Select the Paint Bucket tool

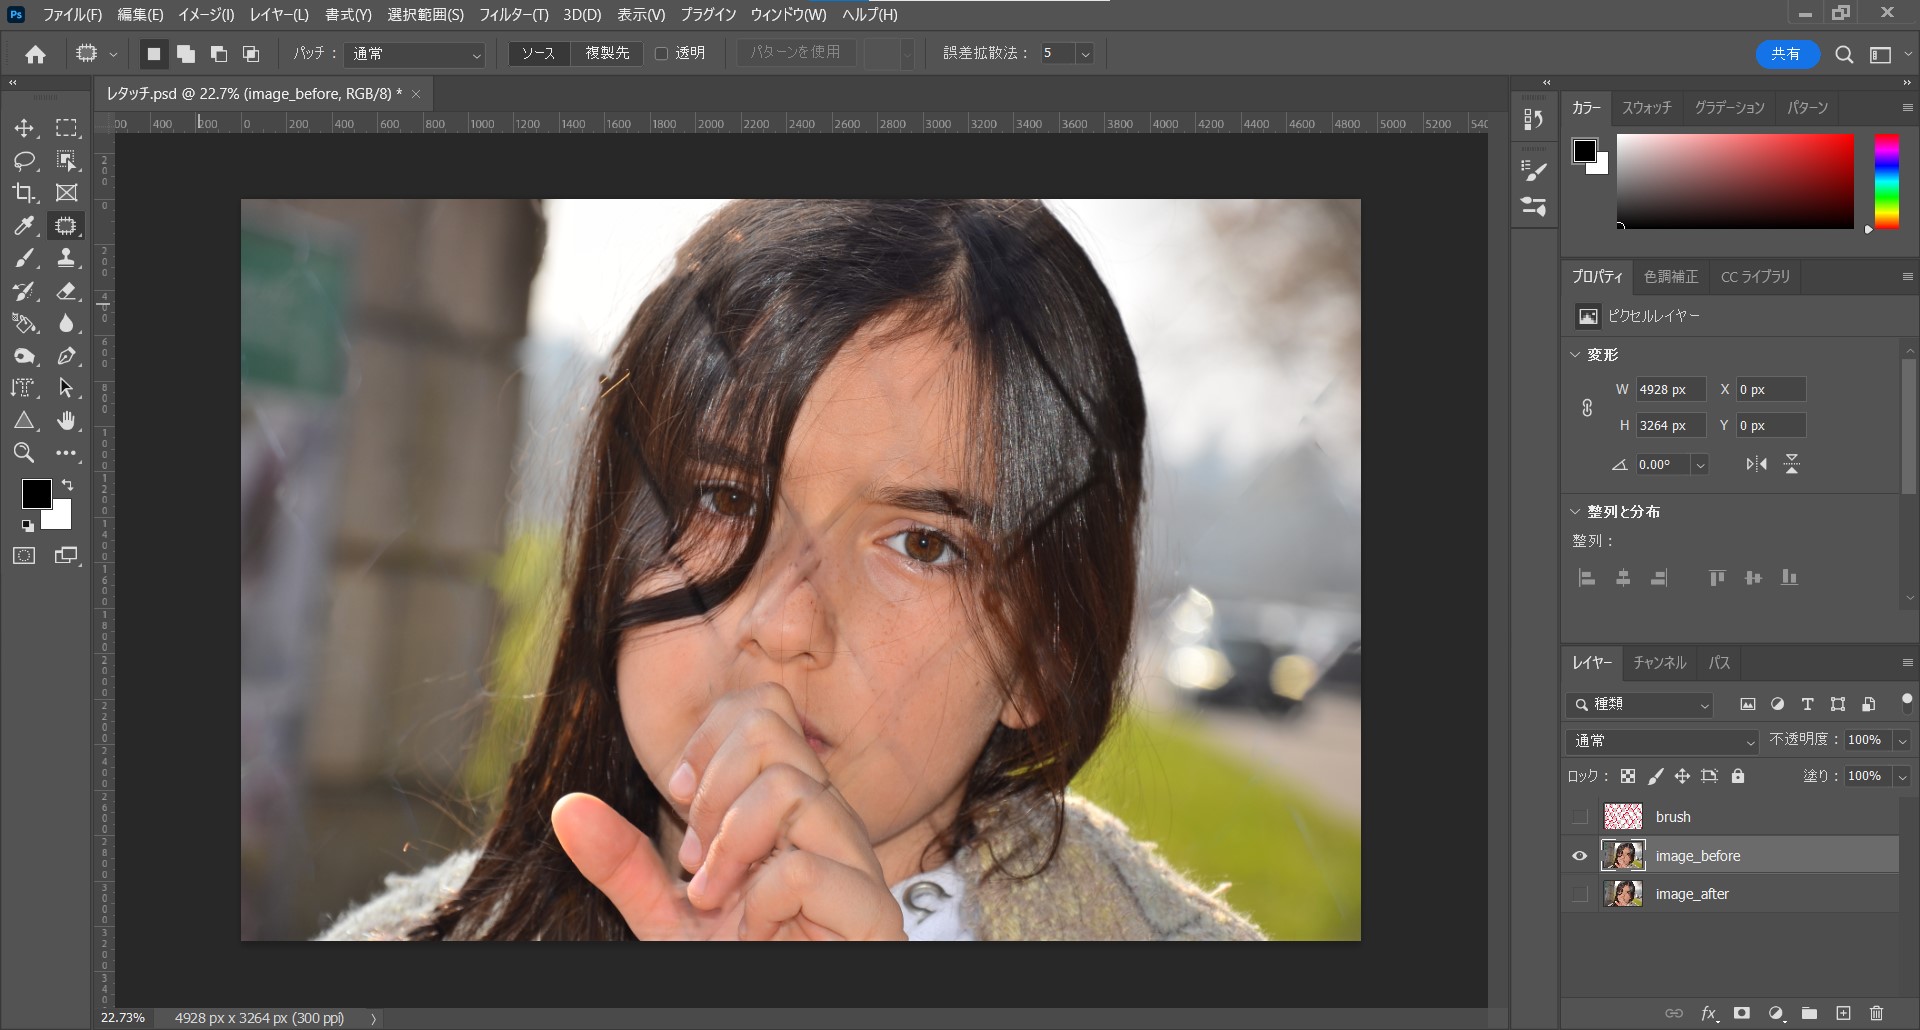24,323
